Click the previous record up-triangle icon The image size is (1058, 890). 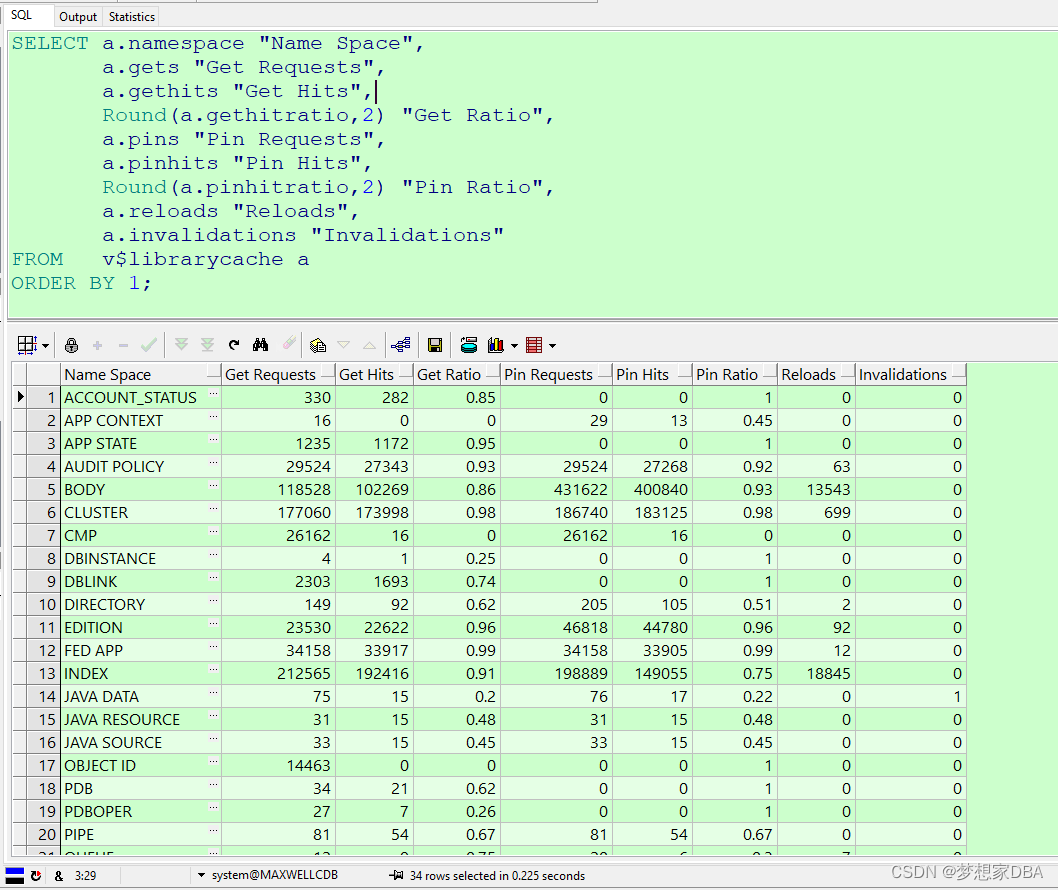click(369, 345)
